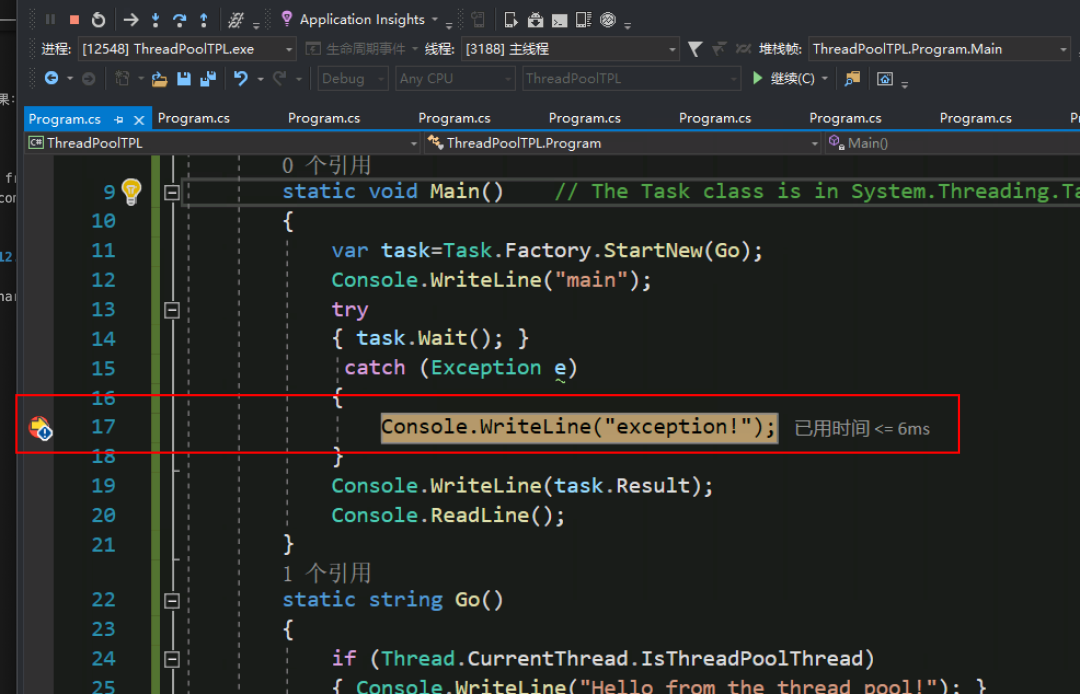
Task: Click the 生命周期事件 lifecycle events button
Action: coord(355,49)
